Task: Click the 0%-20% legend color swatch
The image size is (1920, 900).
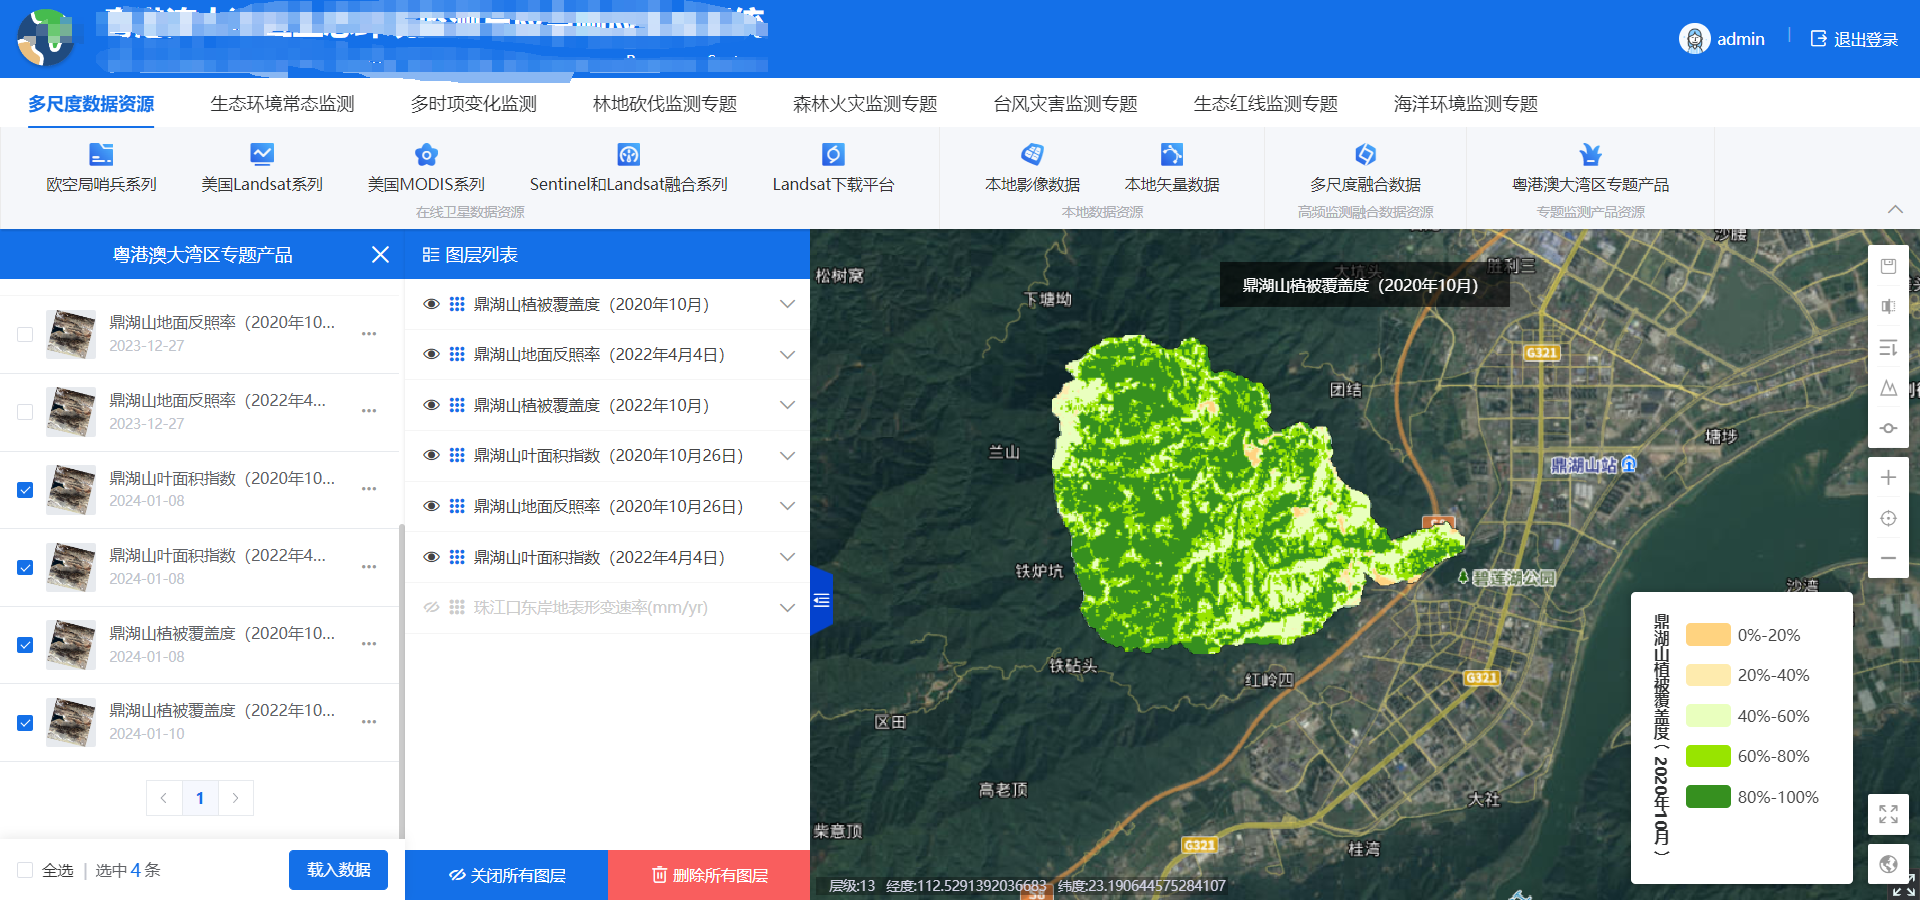Action: [x=1708, y=635]
